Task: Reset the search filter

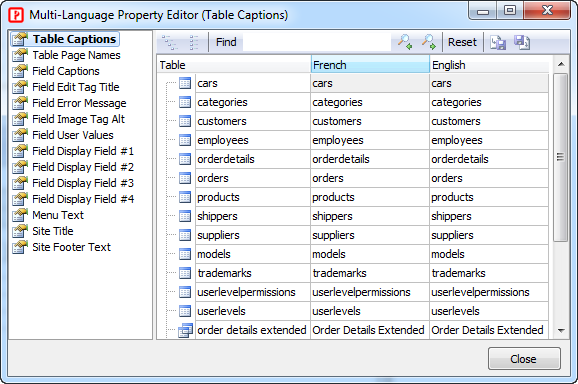Action: tap(462, 42)
